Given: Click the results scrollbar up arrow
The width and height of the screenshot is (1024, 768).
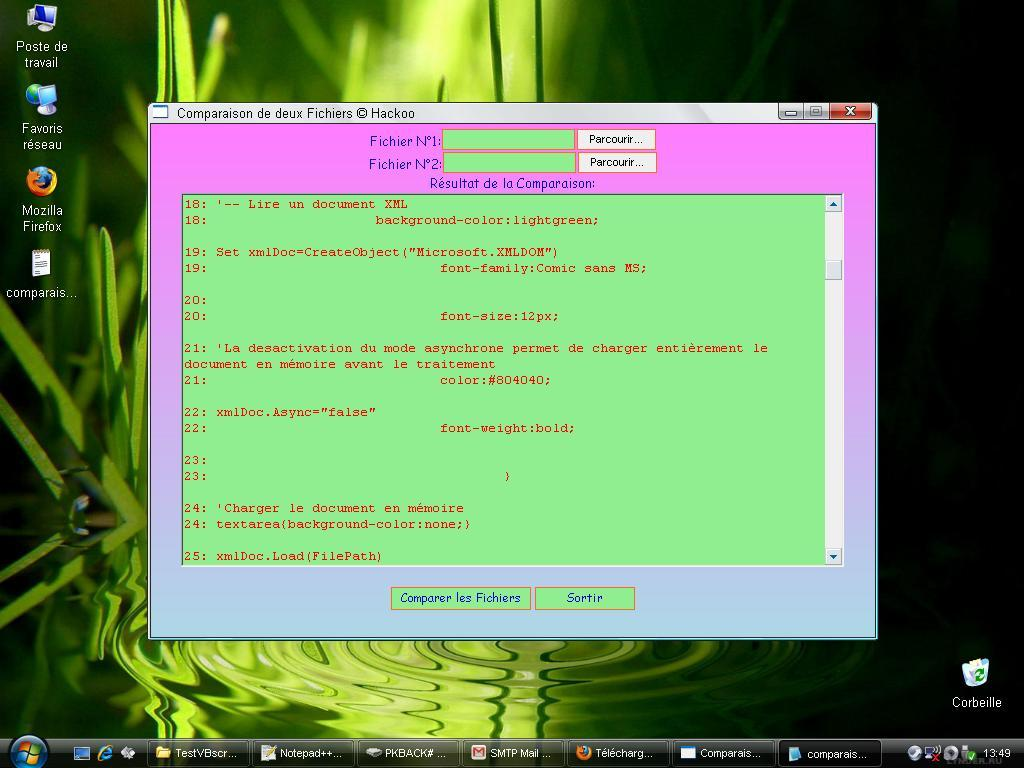Looking at the screenshot, I should (833, 204).
